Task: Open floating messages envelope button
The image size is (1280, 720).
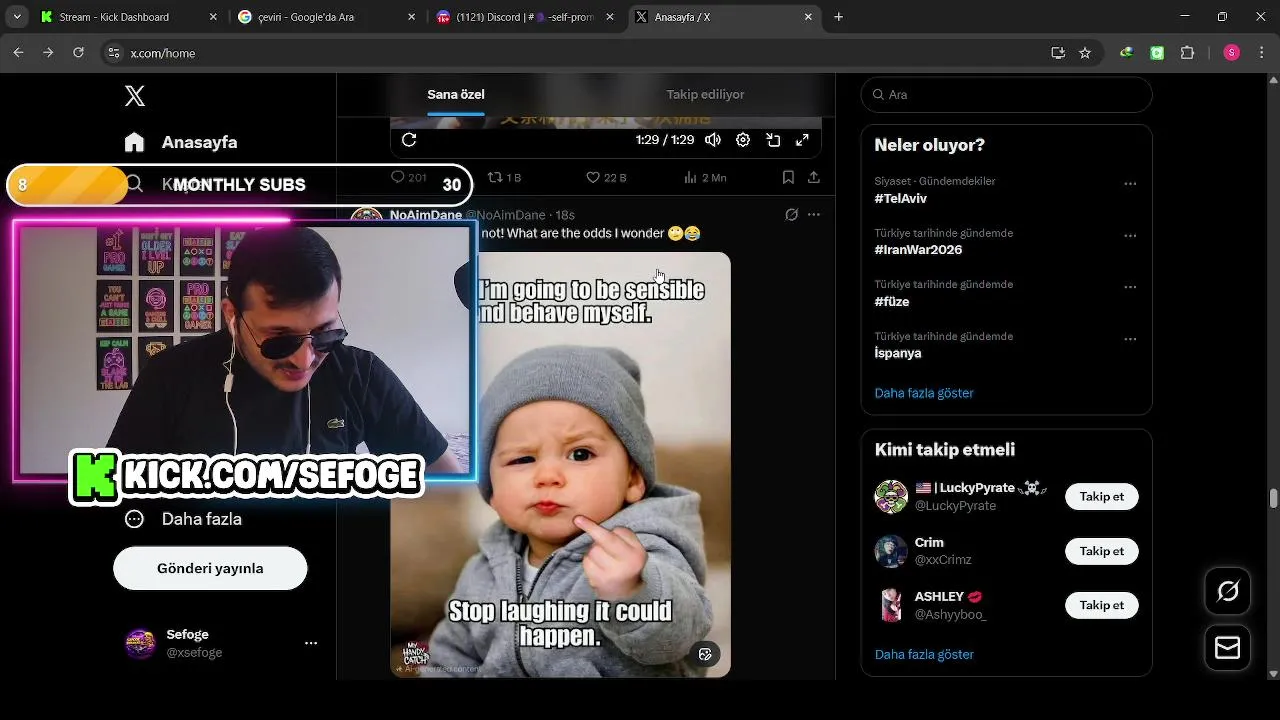Action: pos(1227,648)
